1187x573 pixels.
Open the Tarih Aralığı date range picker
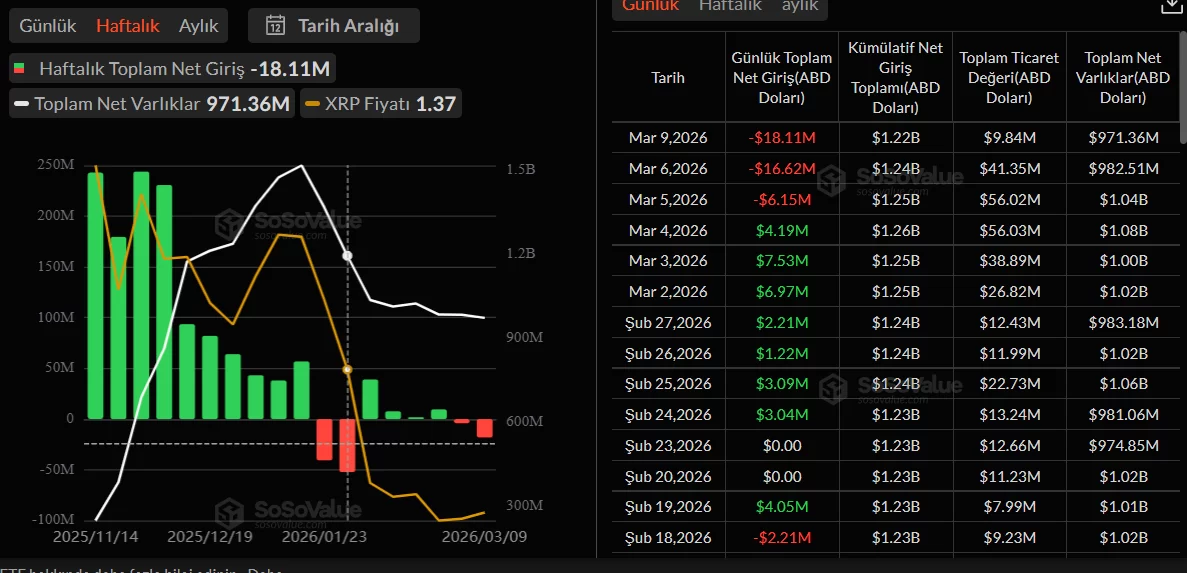click(334, 26)
